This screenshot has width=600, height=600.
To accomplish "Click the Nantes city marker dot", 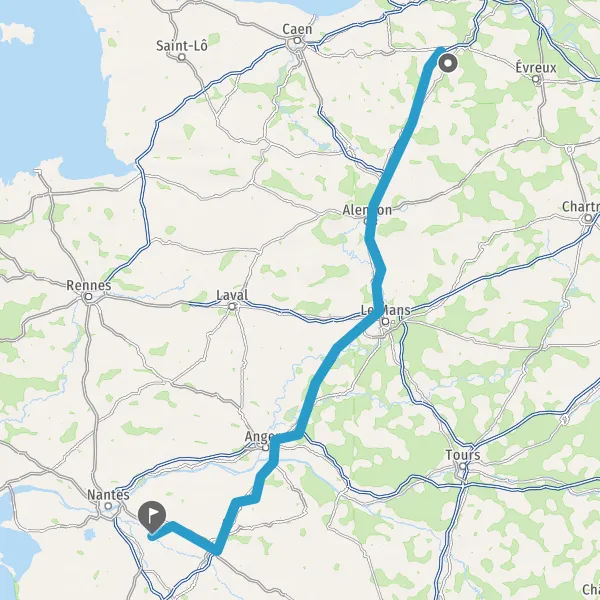I will click(108, 506).
